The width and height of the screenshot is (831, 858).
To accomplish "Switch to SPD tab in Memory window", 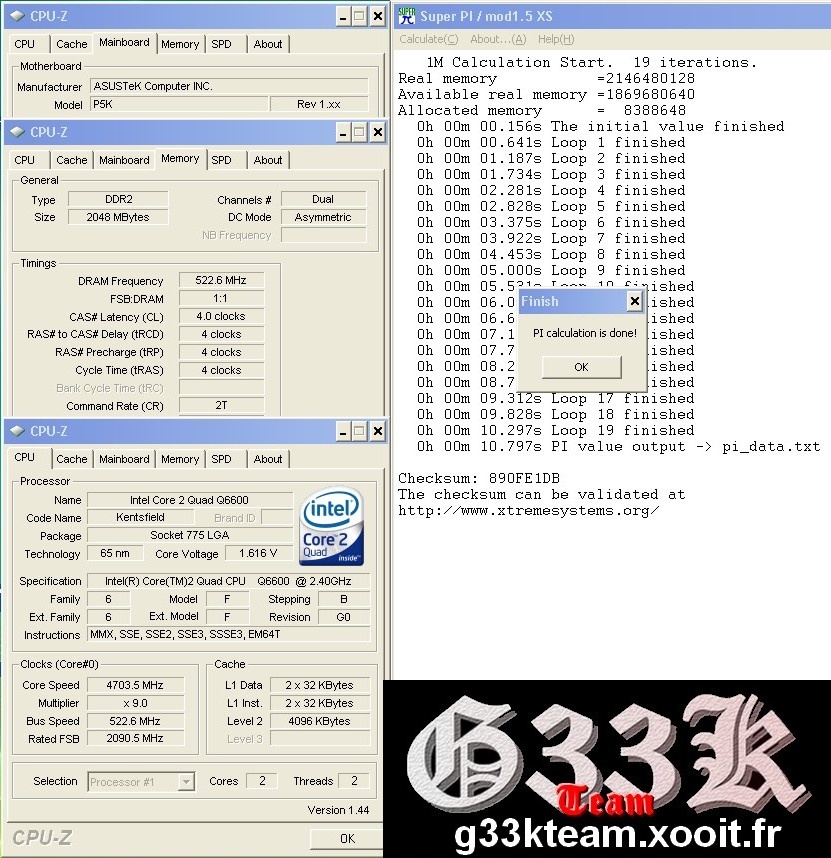I will coord(221,160).
